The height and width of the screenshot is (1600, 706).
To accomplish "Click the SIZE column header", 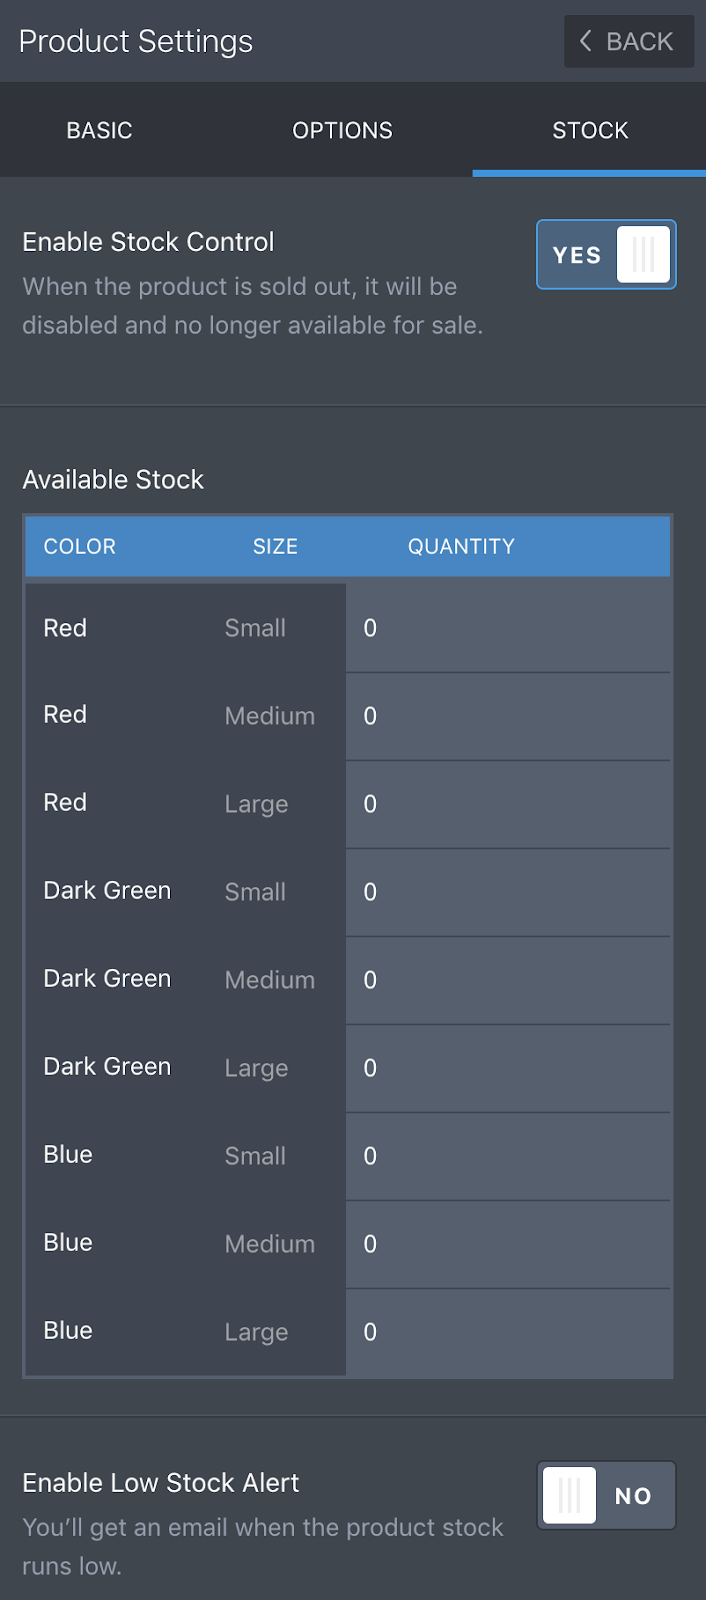I will [274, 546].
